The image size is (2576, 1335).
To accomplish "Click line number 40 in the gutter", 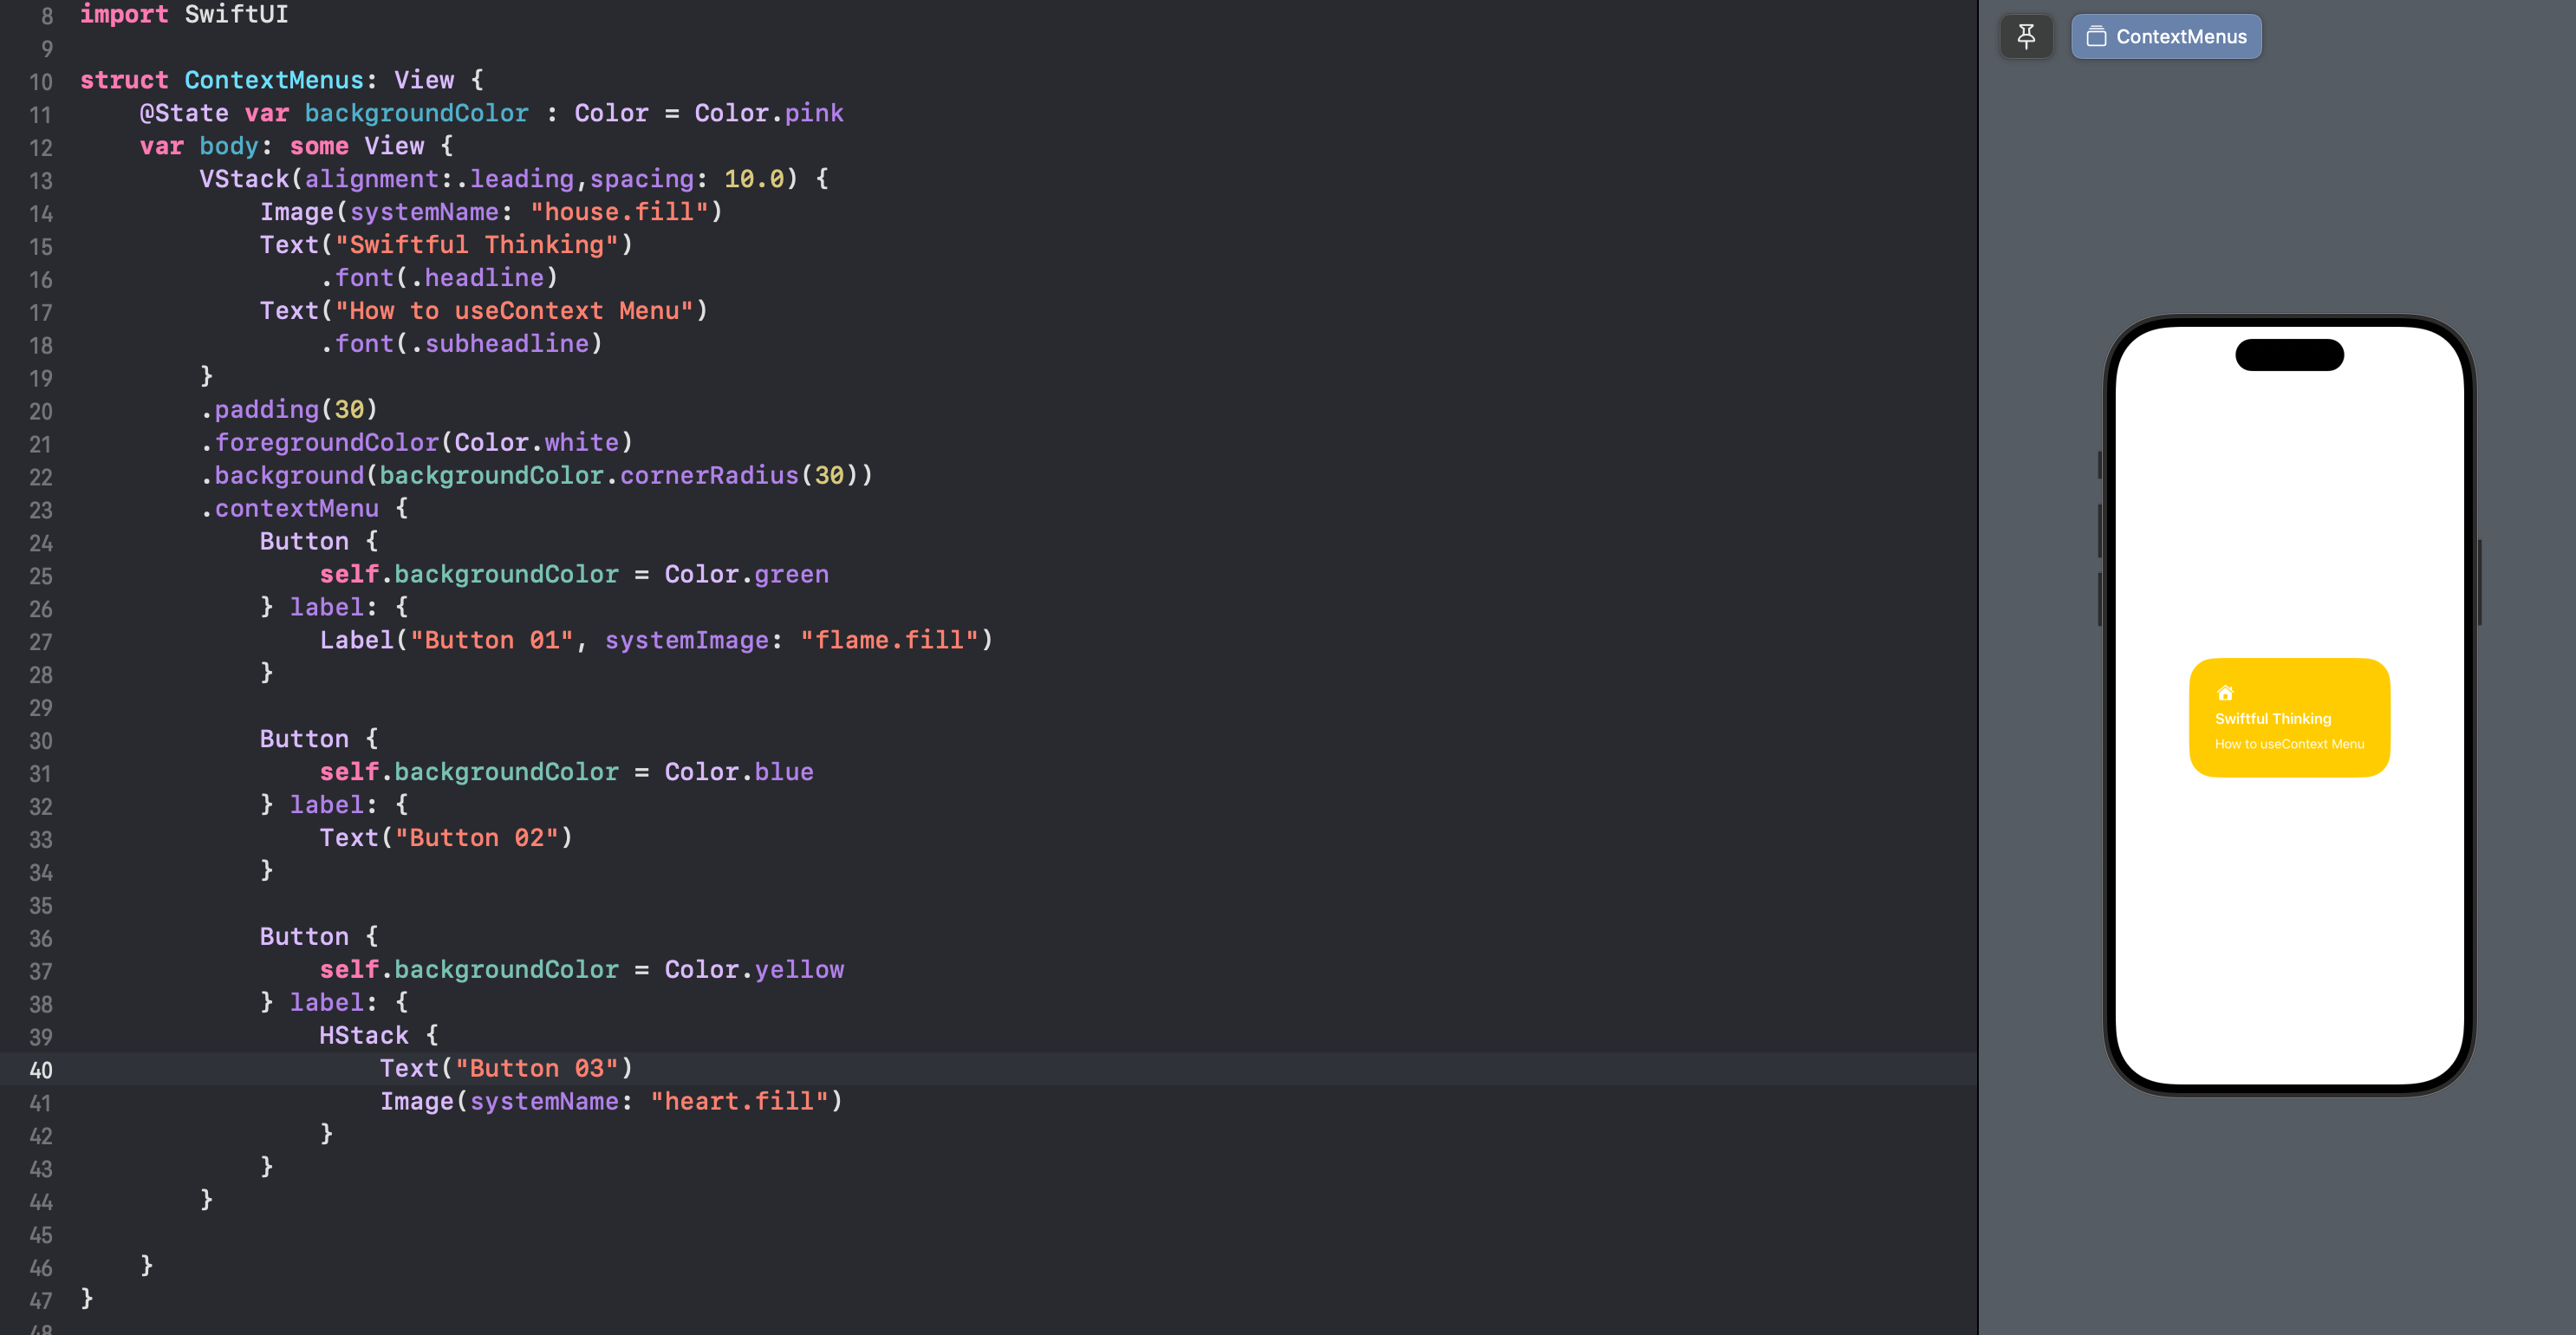I will point(41,1070).
